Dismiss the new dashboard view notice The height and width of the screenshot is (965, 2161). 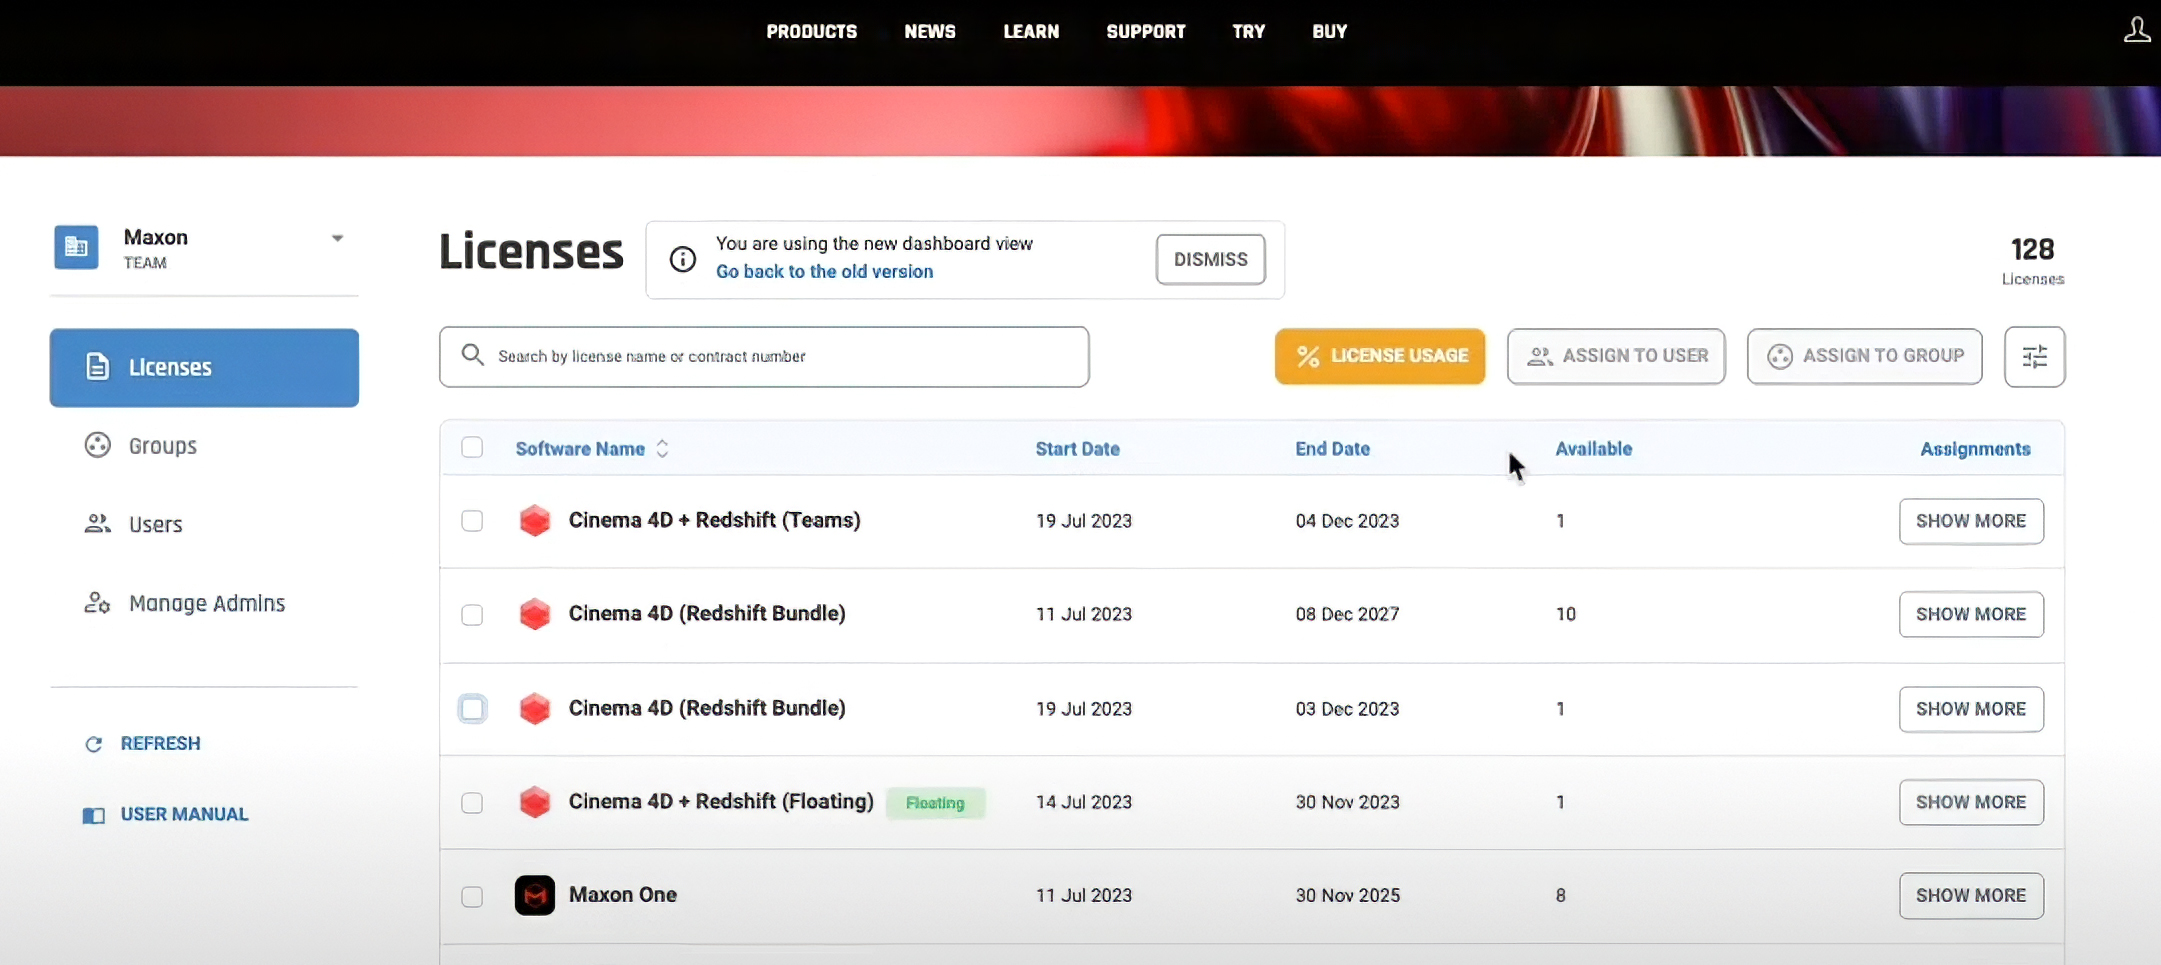tap(1210, 260)
